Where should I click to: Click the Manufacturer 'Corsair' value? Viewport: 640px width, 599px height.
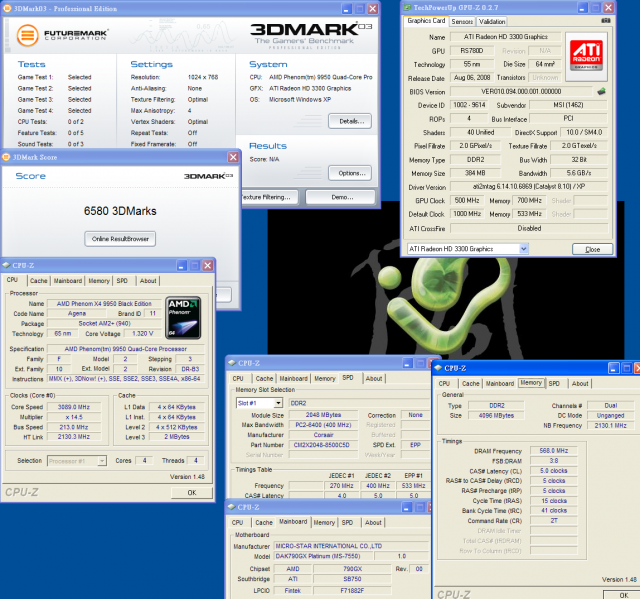323,435
